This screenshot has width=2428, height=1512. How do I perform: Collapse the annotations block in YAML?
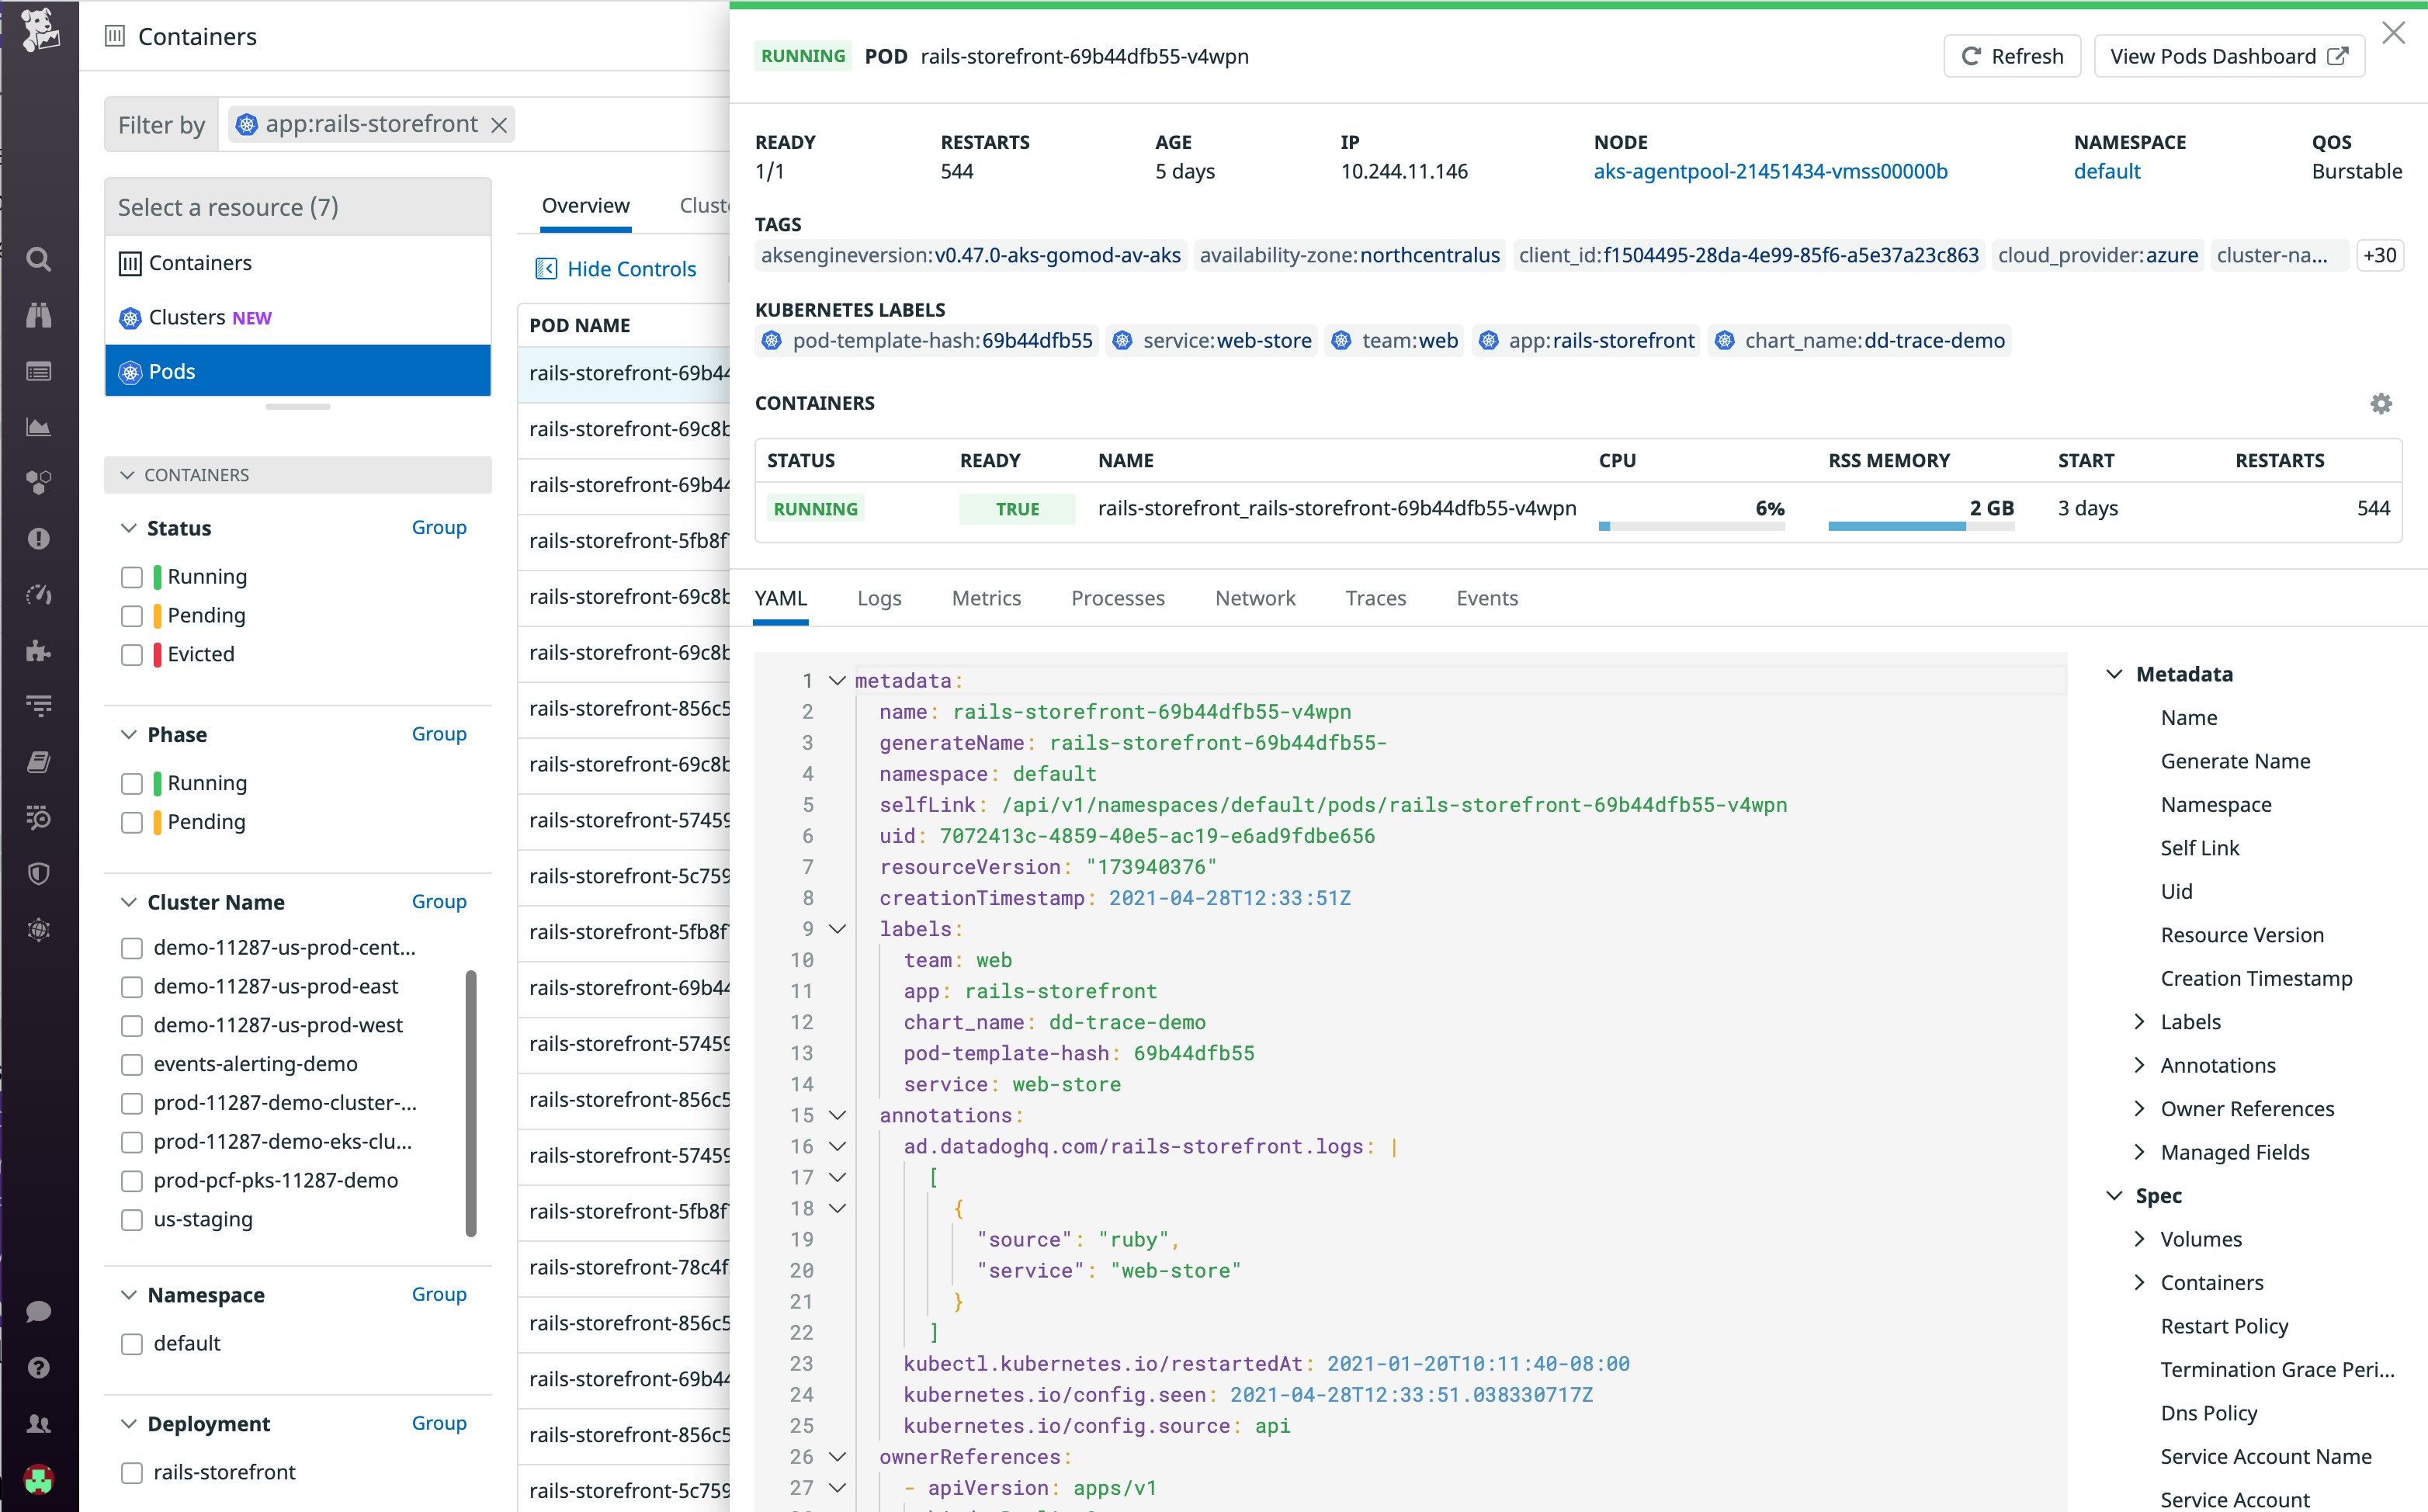(x=838, y=1115)
